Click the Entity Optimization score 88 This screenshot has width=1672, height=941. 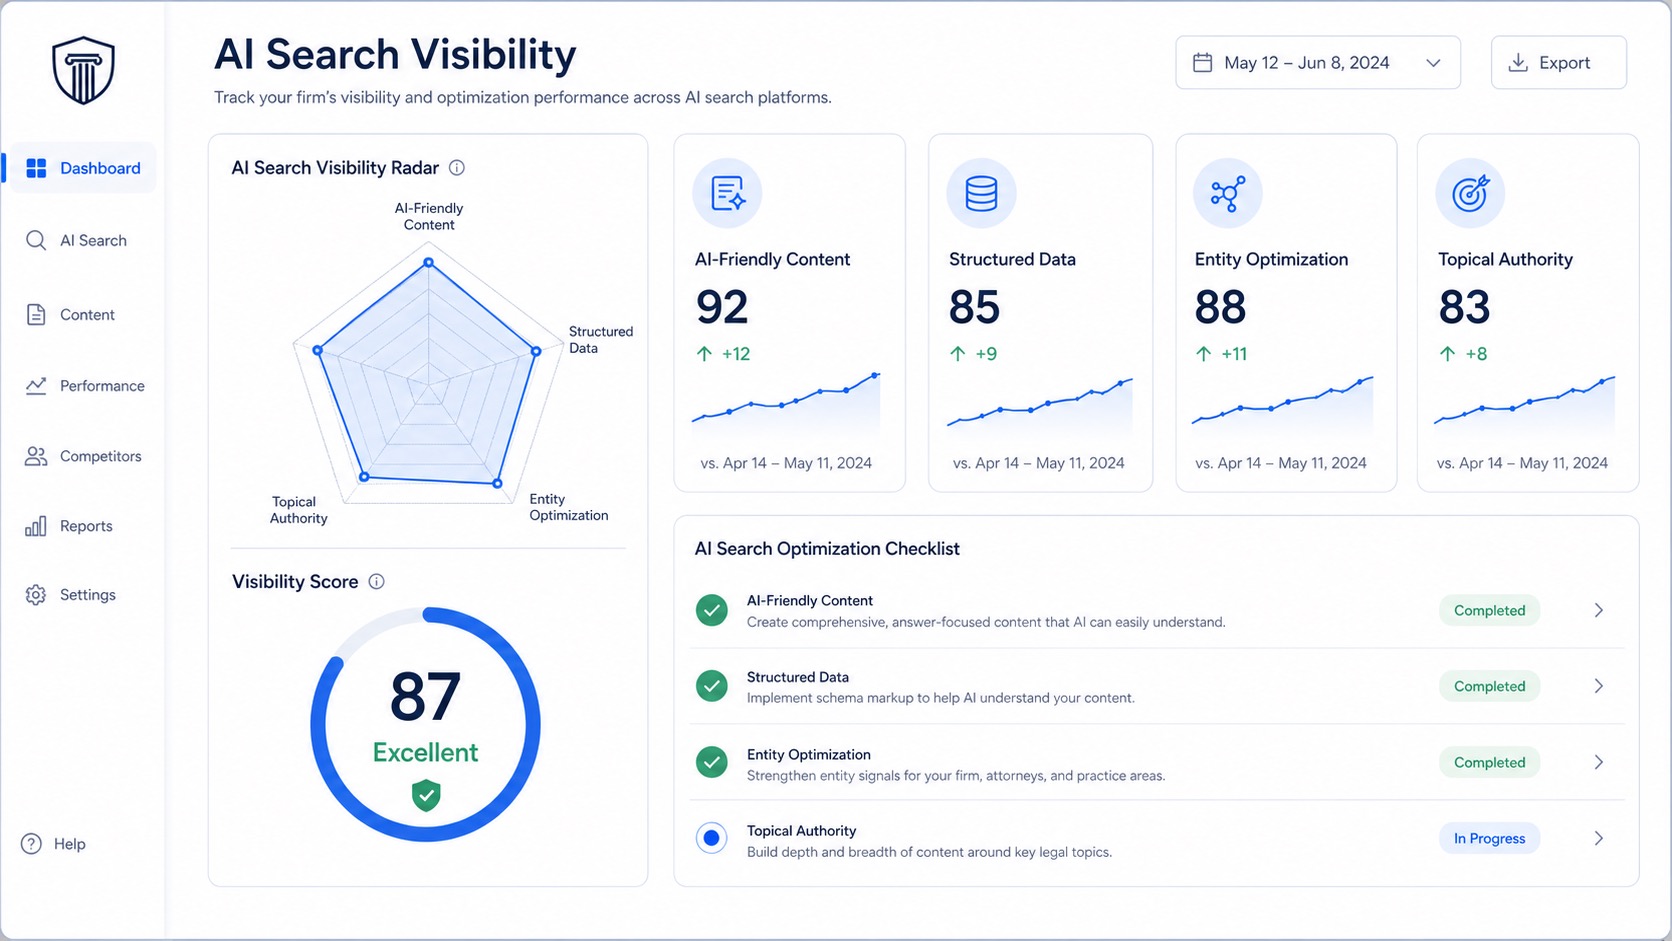tap(1220, 307)
